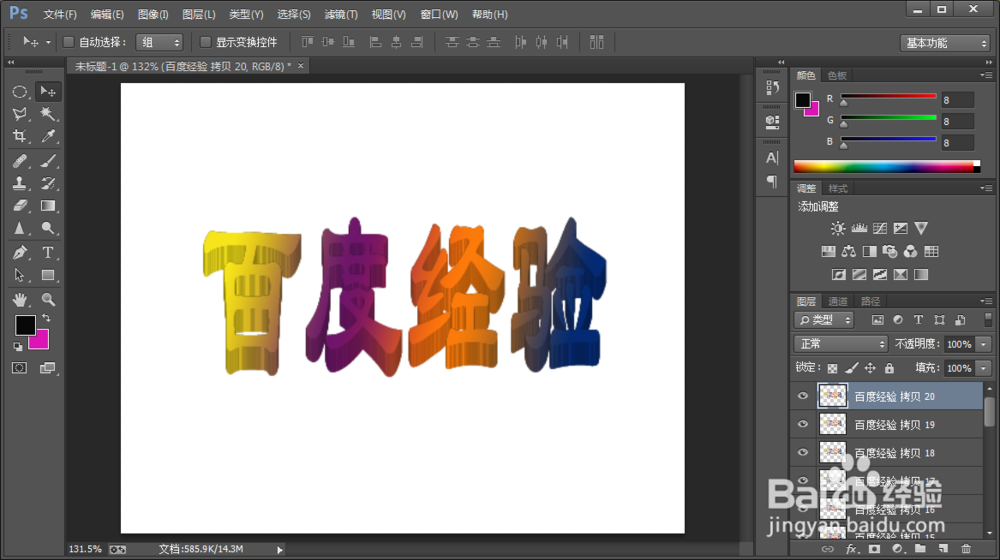Select the Eraser tool
1000x560 pixels.
pos(20,205)
